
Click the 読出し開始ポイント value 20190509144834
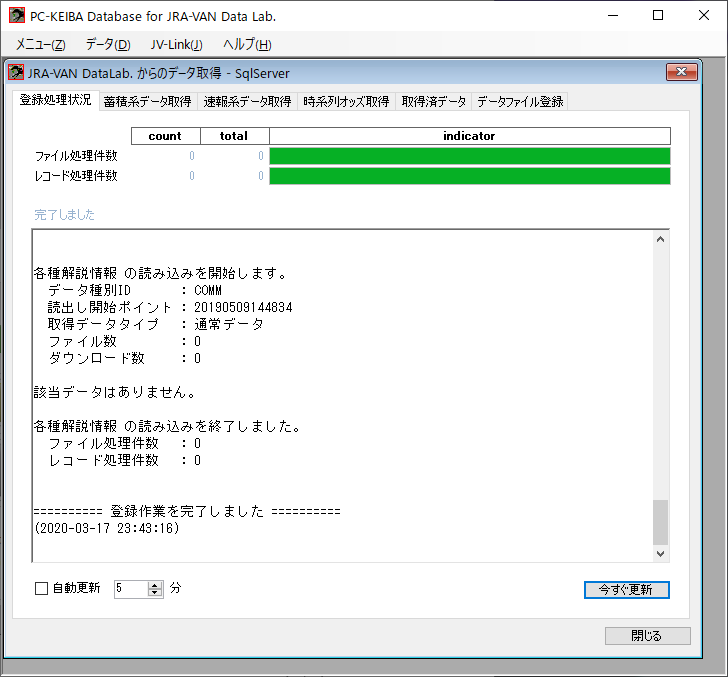click(x=243, y=307)
